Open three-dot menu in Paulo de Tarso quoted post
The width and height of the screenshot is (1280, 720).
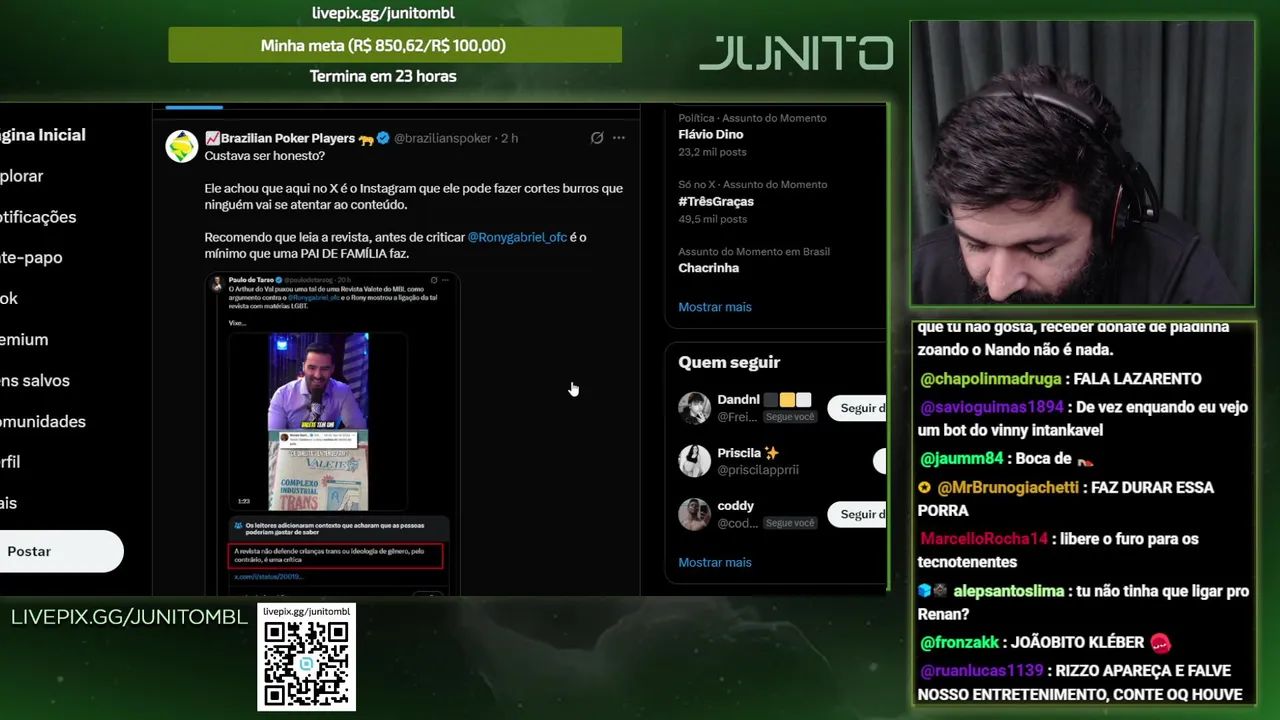tap(445, 280)
